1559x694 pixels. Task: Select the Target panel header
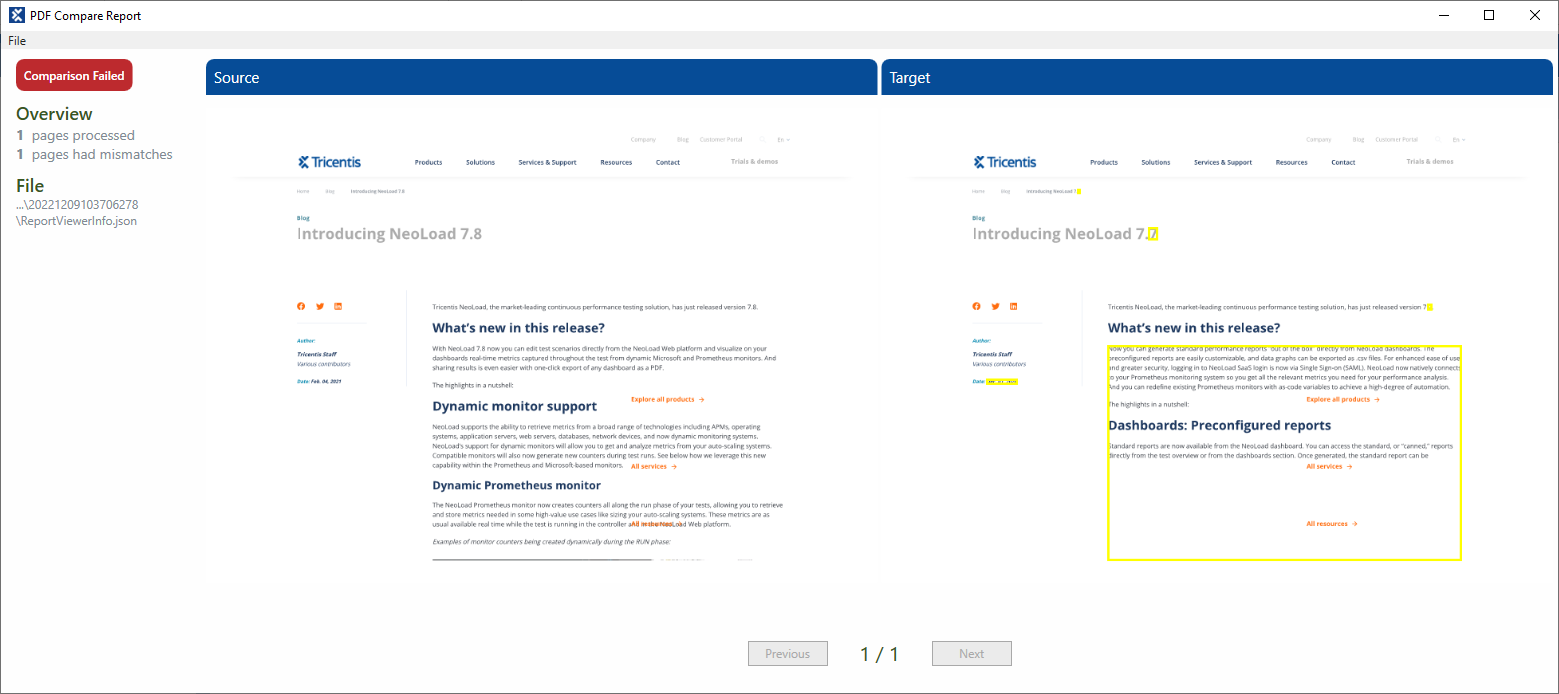(1217, 77)
